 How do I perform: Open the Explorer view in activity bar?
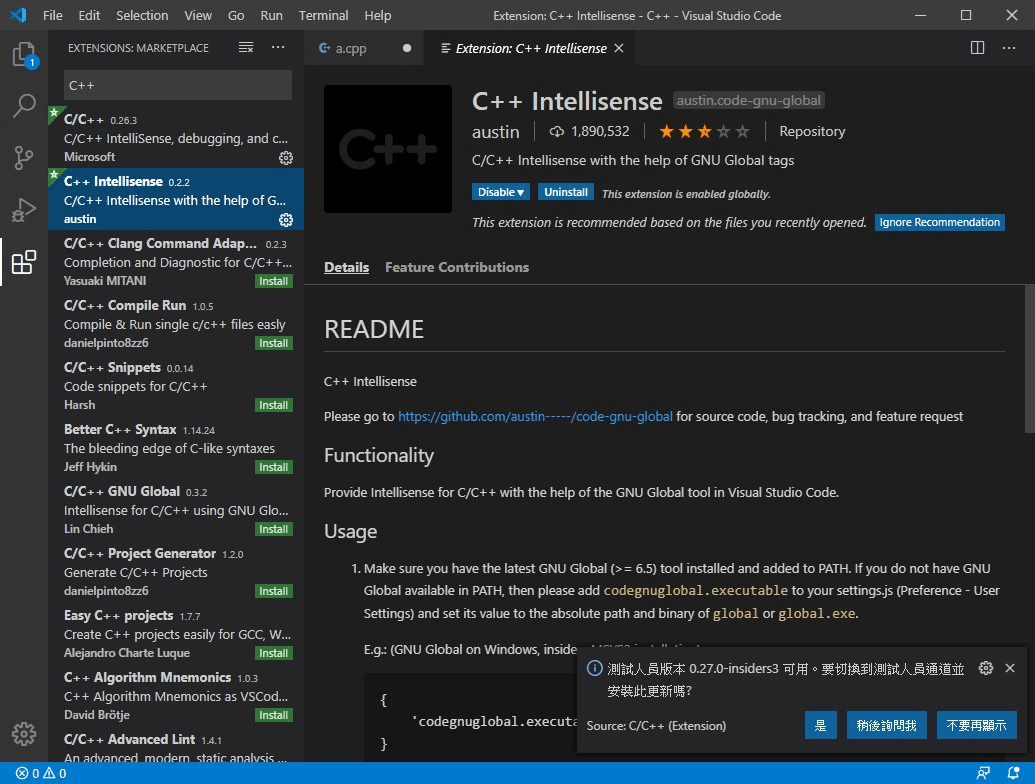pos(24,53)
